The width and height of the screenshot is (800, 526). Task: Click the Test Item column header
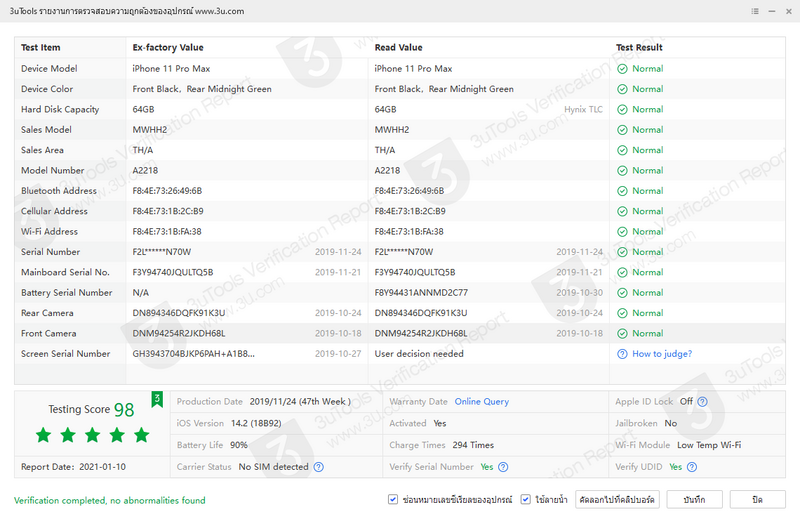40,47
